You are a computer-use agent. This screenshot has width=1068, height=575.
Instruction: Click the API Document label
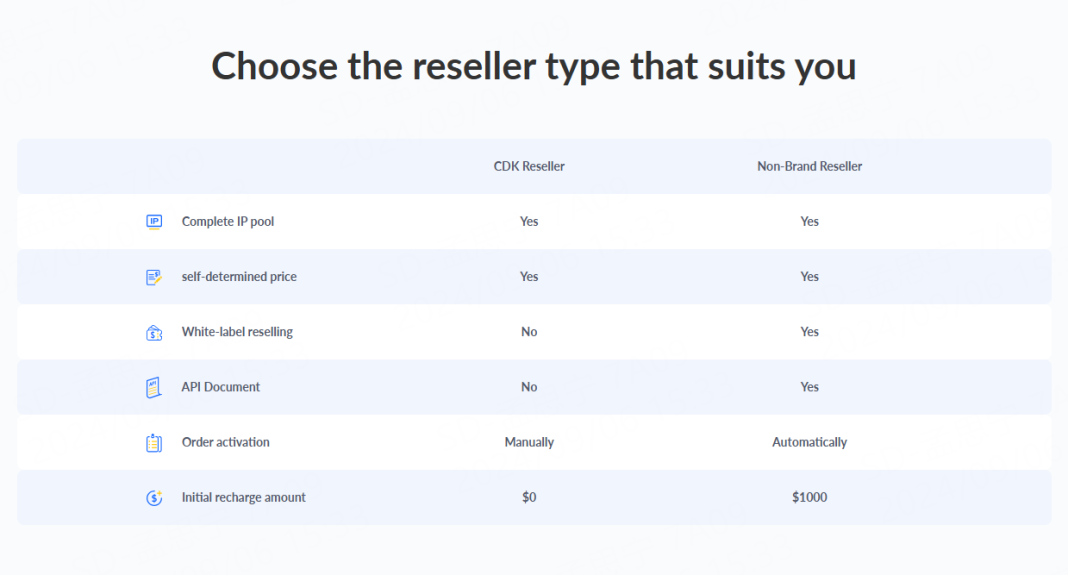click(x=221, y=387)
